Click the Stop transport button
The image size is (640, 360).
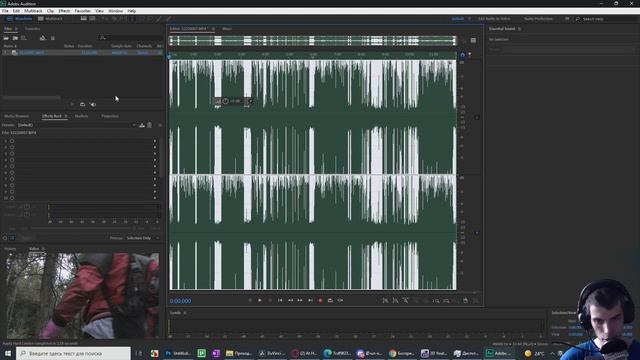250,300
